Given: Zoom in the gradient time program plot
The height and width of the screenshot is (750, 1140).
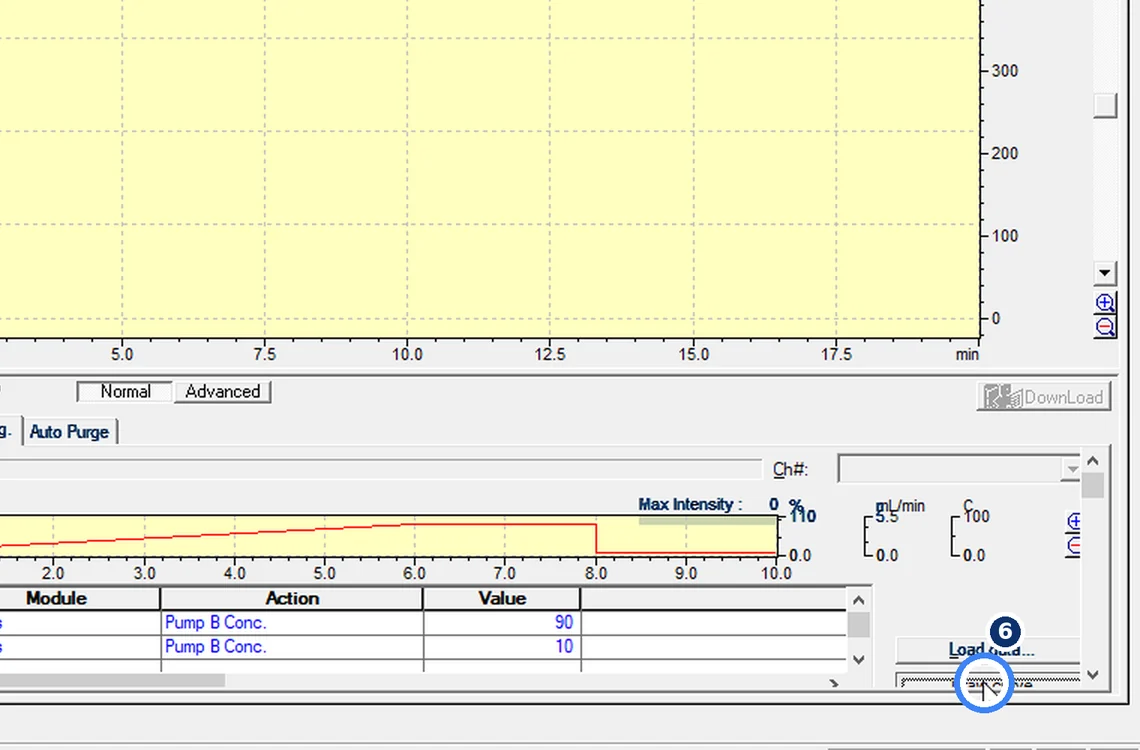Looking at the screenshot, I should [1073, 521].
